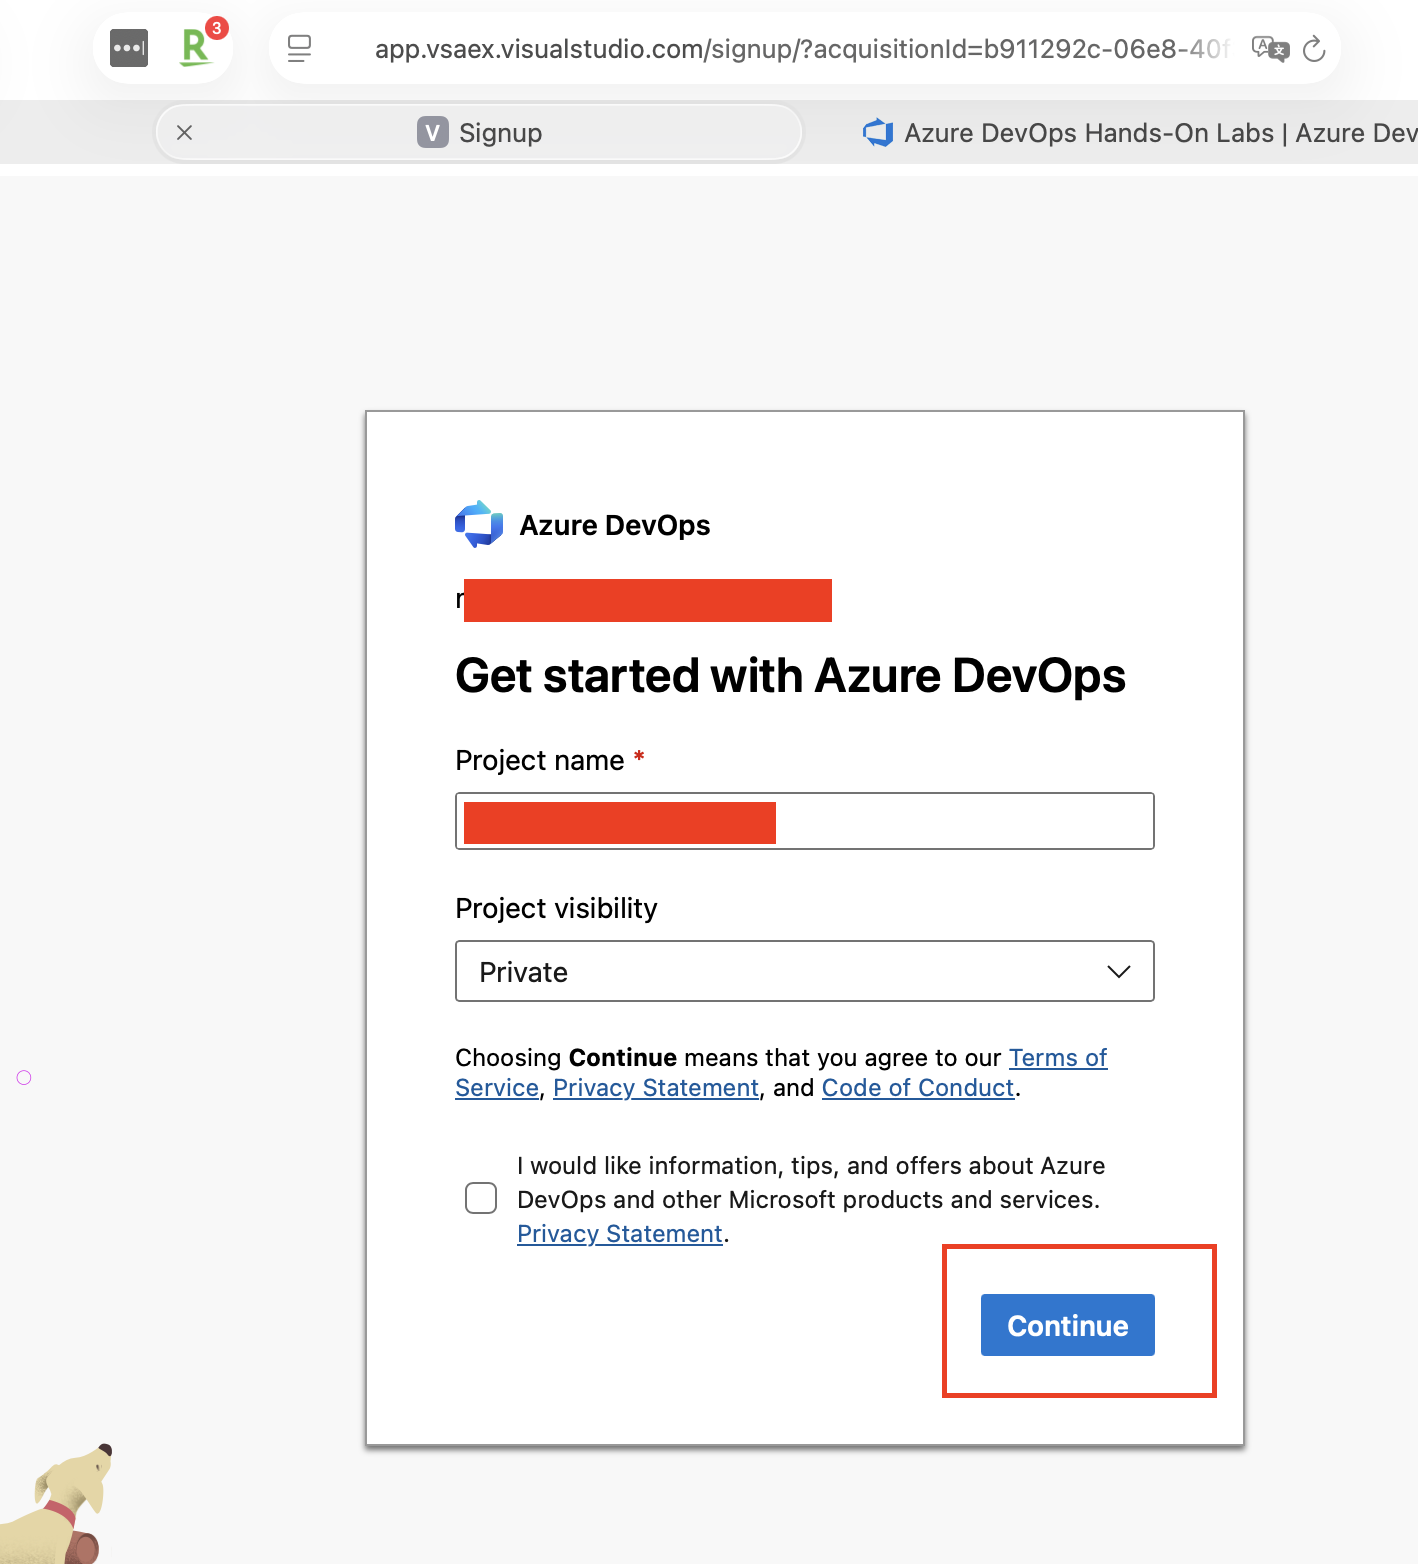The width and height of the screenshot is (1418, 1564).
Task: Switch to the Signup tab
Action: pos(479,132)
